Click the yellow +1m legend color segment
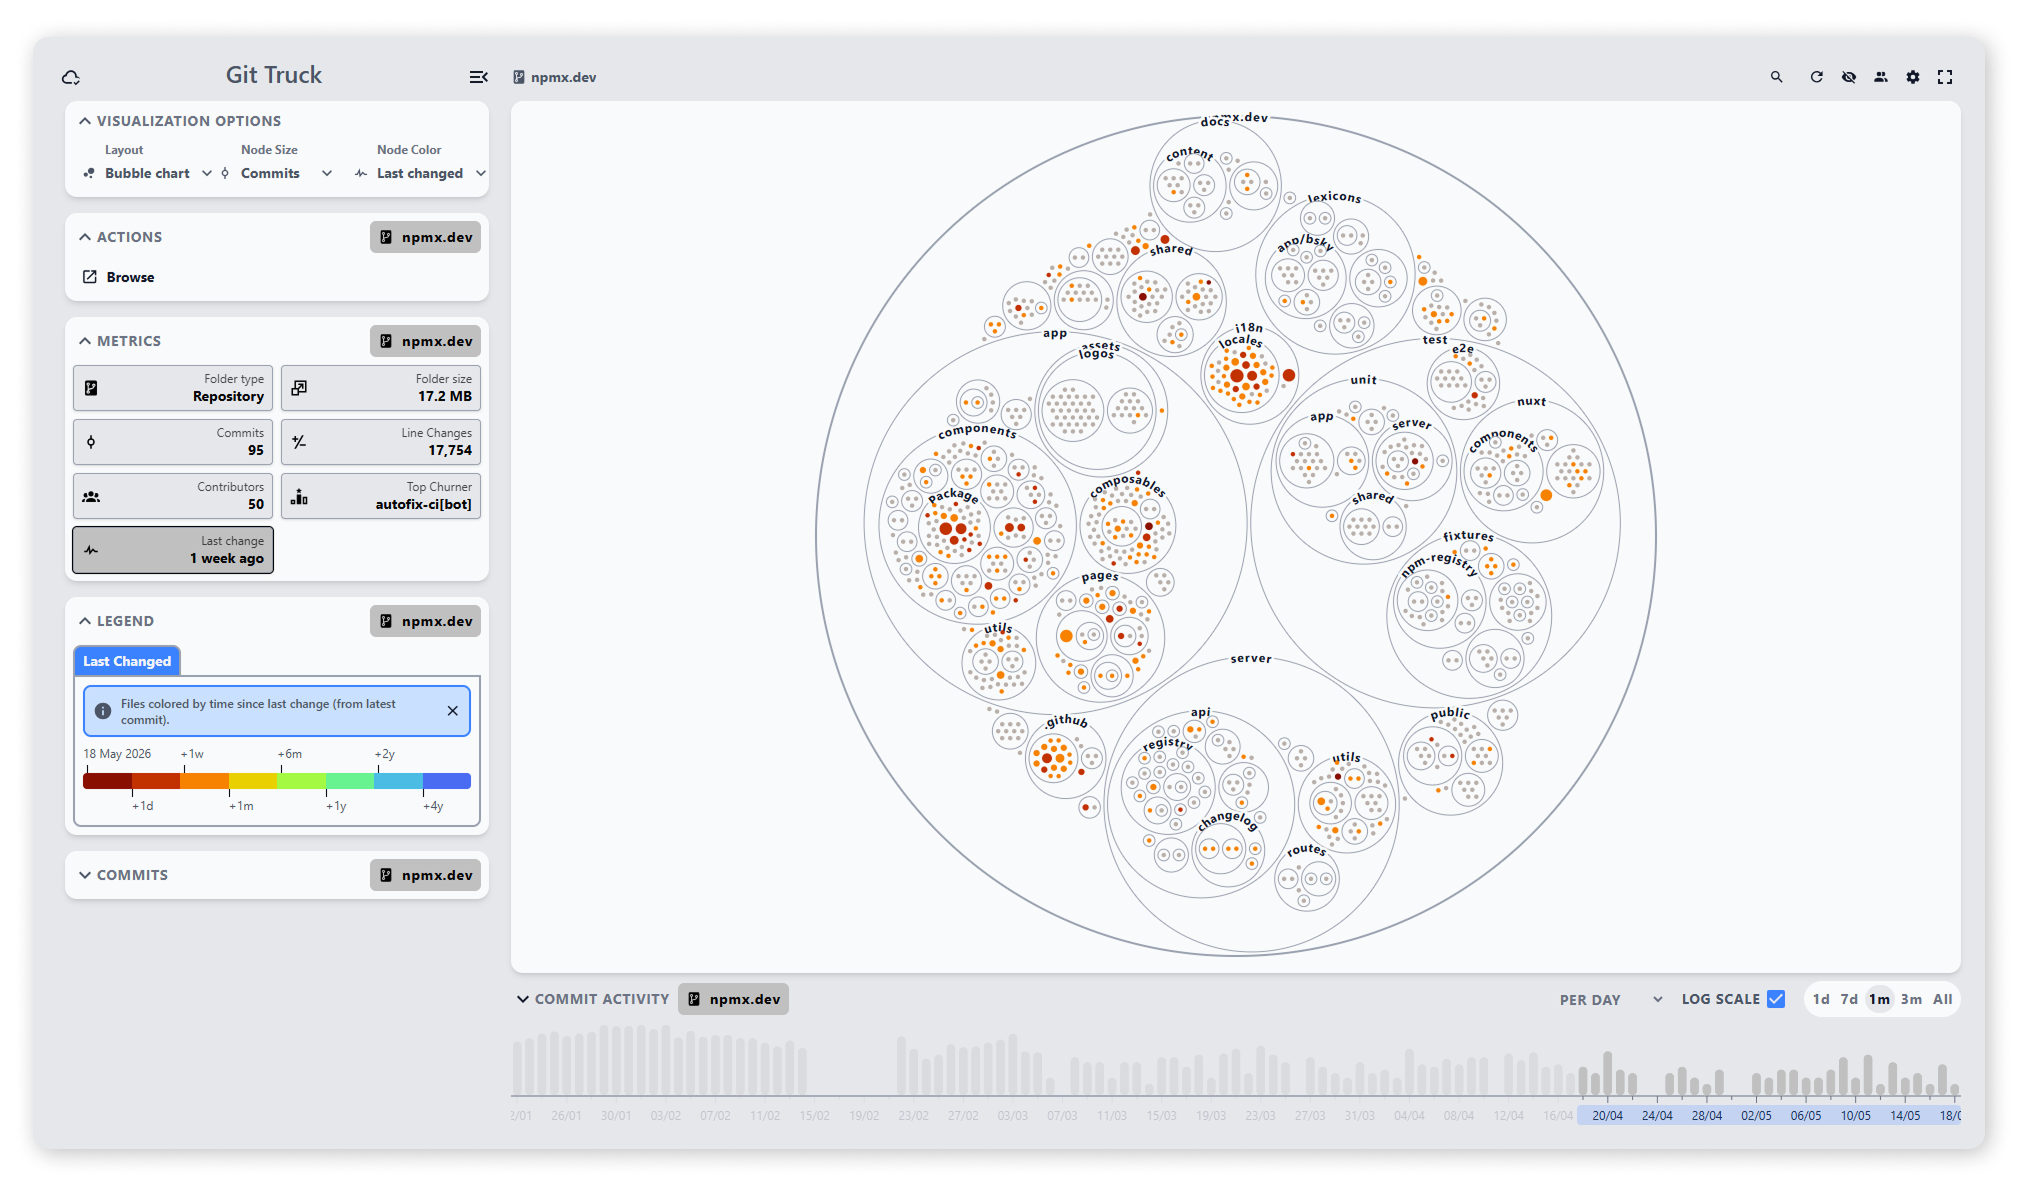This screenshot has height=1186, width=2018. tap(253, 781)
